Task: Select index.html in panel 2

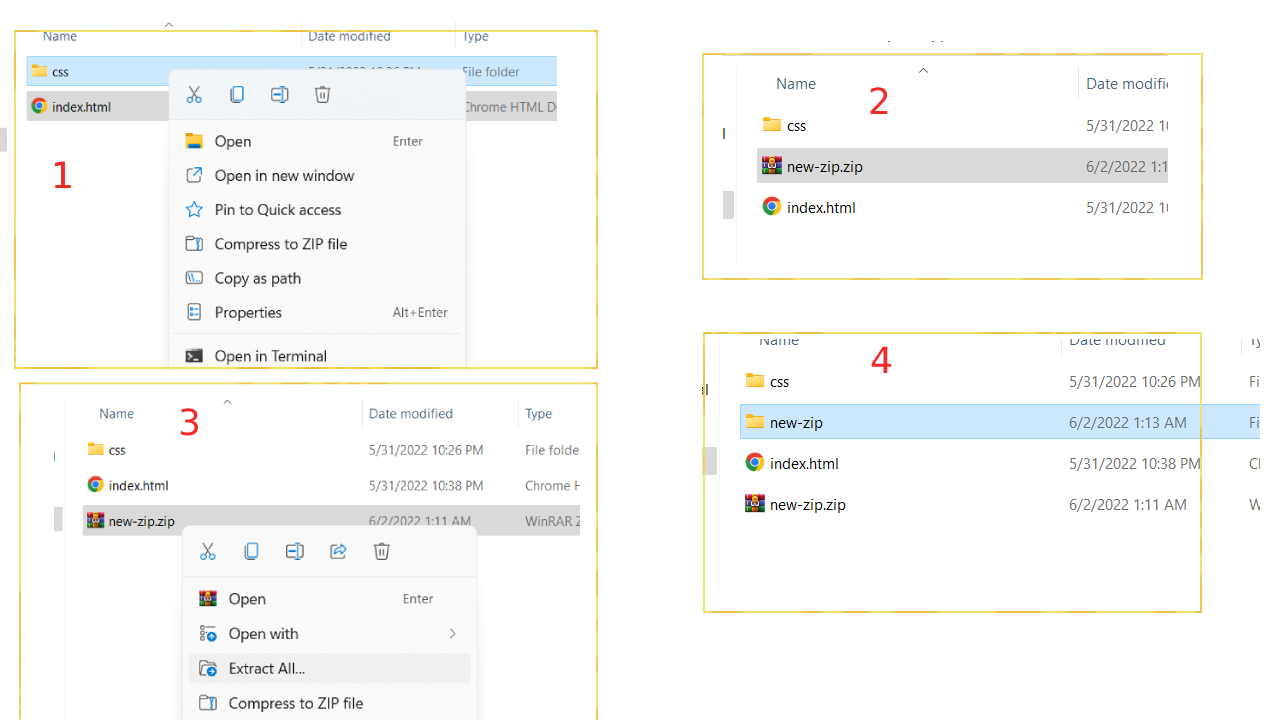Action: pyautogui.click(x=962, y=207)
